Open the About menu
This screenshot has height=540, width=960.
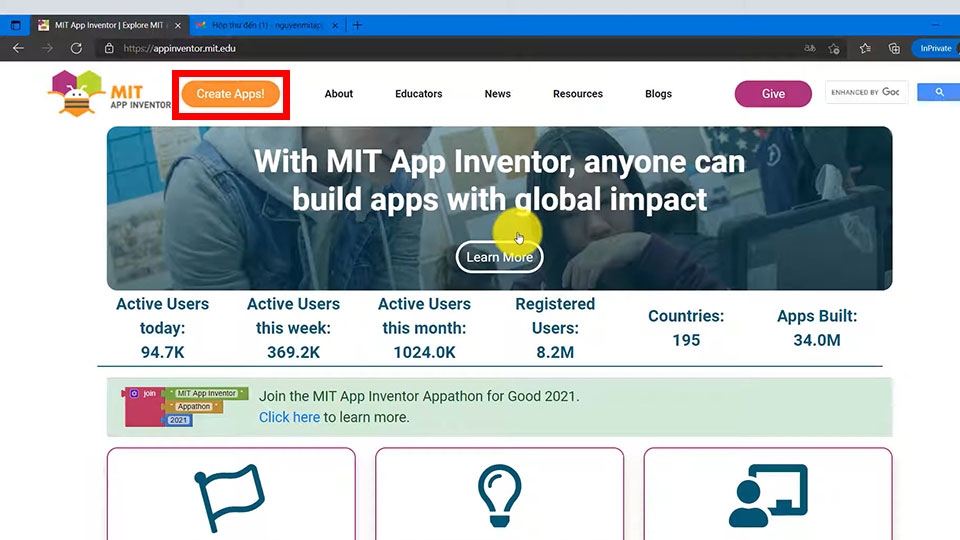point(339,94)
